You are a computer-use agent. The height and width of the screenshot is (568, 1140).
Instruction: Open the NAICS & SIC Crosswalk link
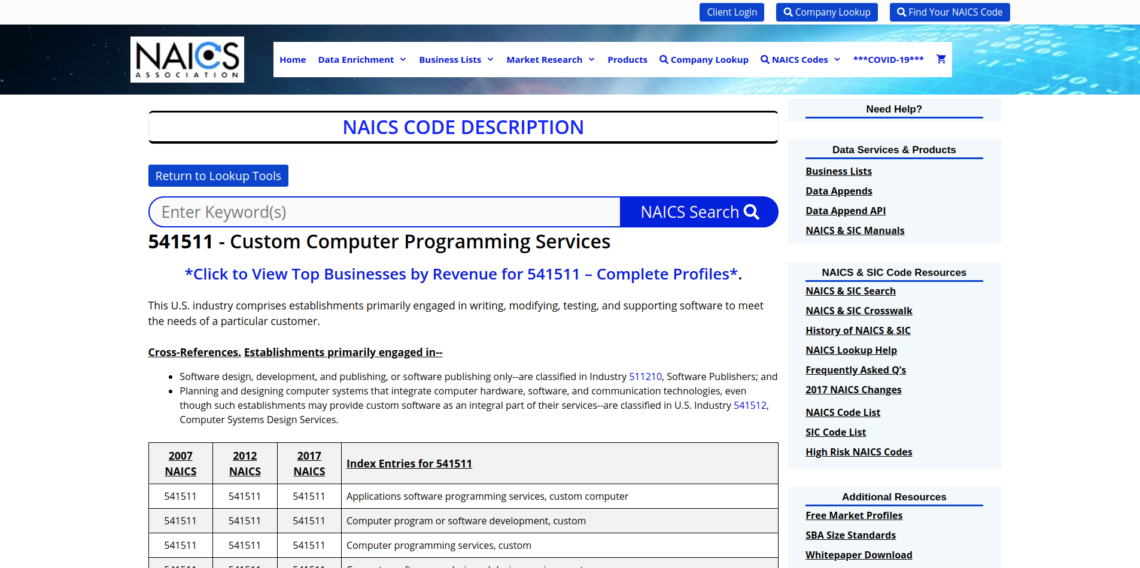[858, 311]
